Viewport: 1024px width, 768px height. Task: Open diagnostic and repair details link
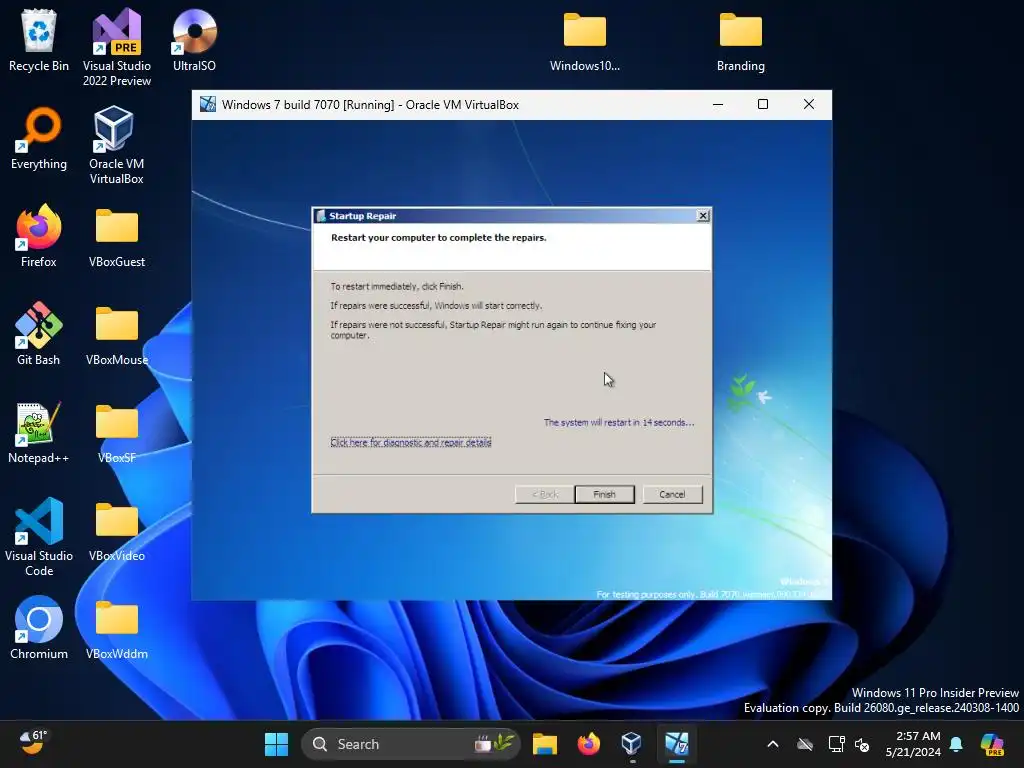pos(411,442)
